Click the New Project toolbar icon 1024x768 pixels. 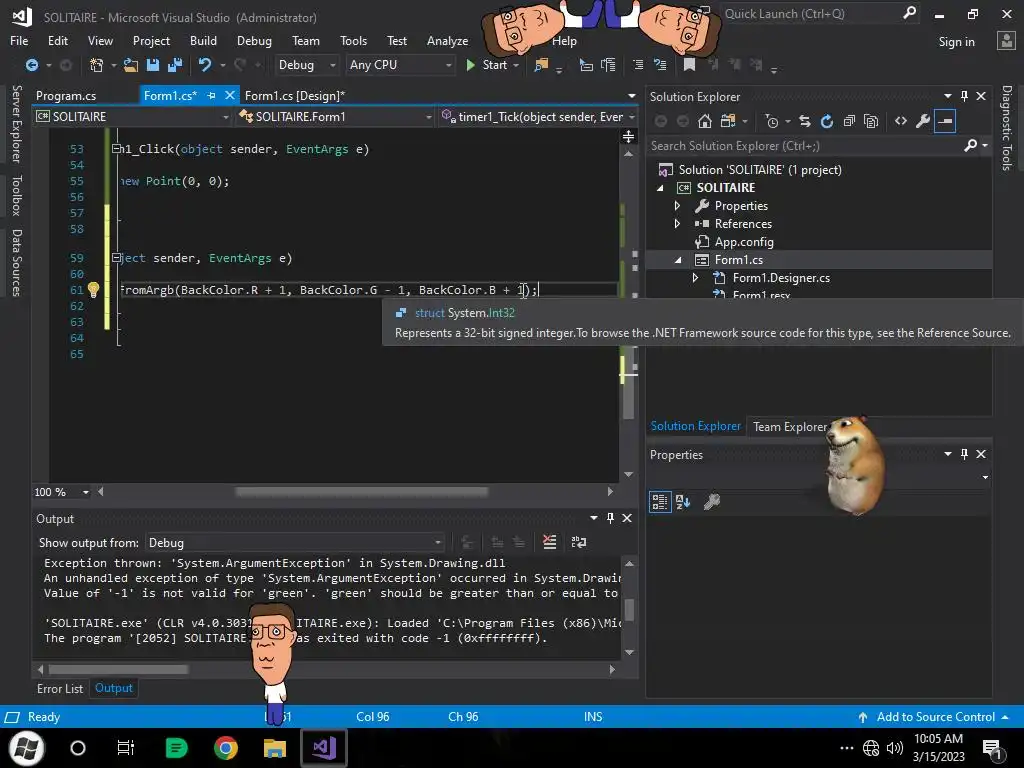click(96, 65)
